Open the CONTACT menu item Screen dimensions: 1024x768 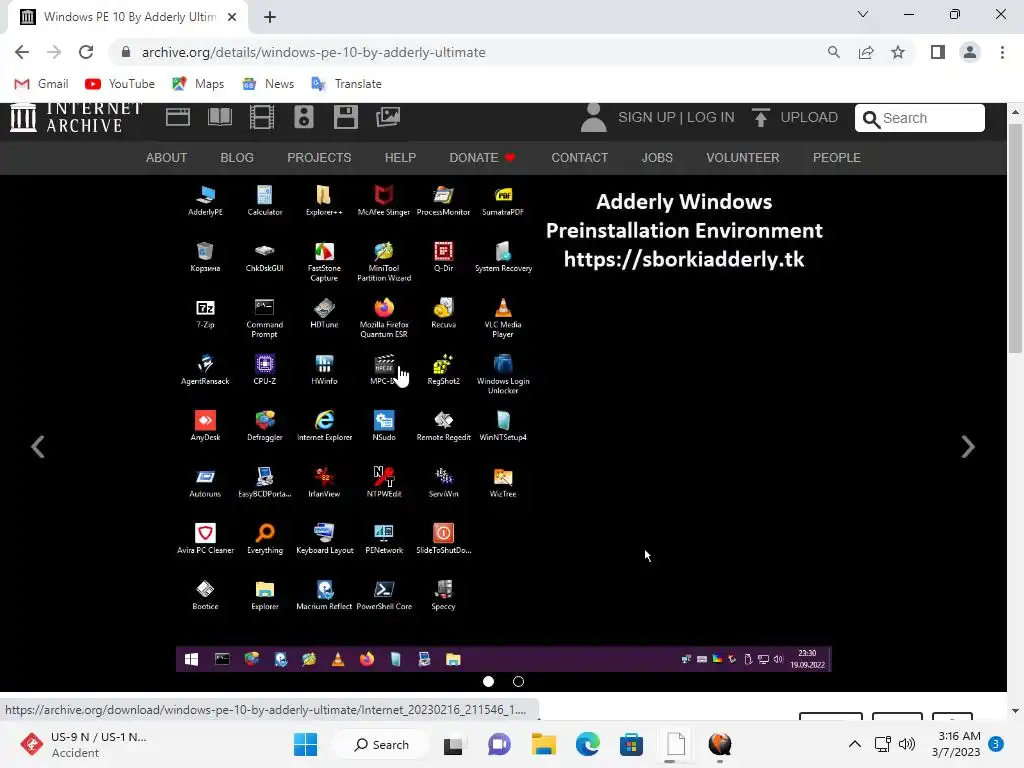579,158
